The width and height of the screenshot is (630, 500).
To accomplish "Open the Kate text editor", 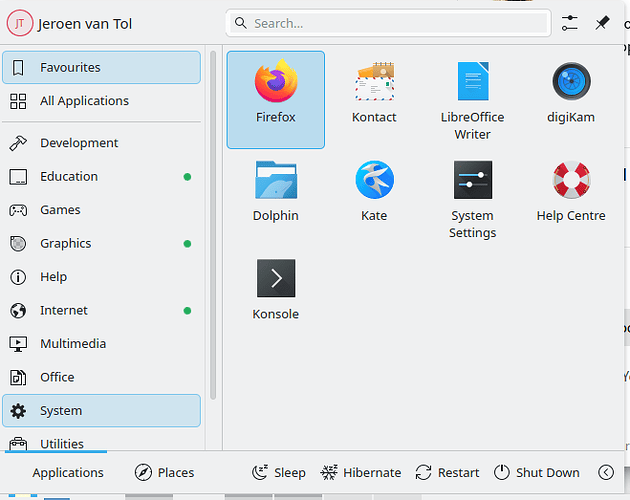I will [x=374, y=195].
